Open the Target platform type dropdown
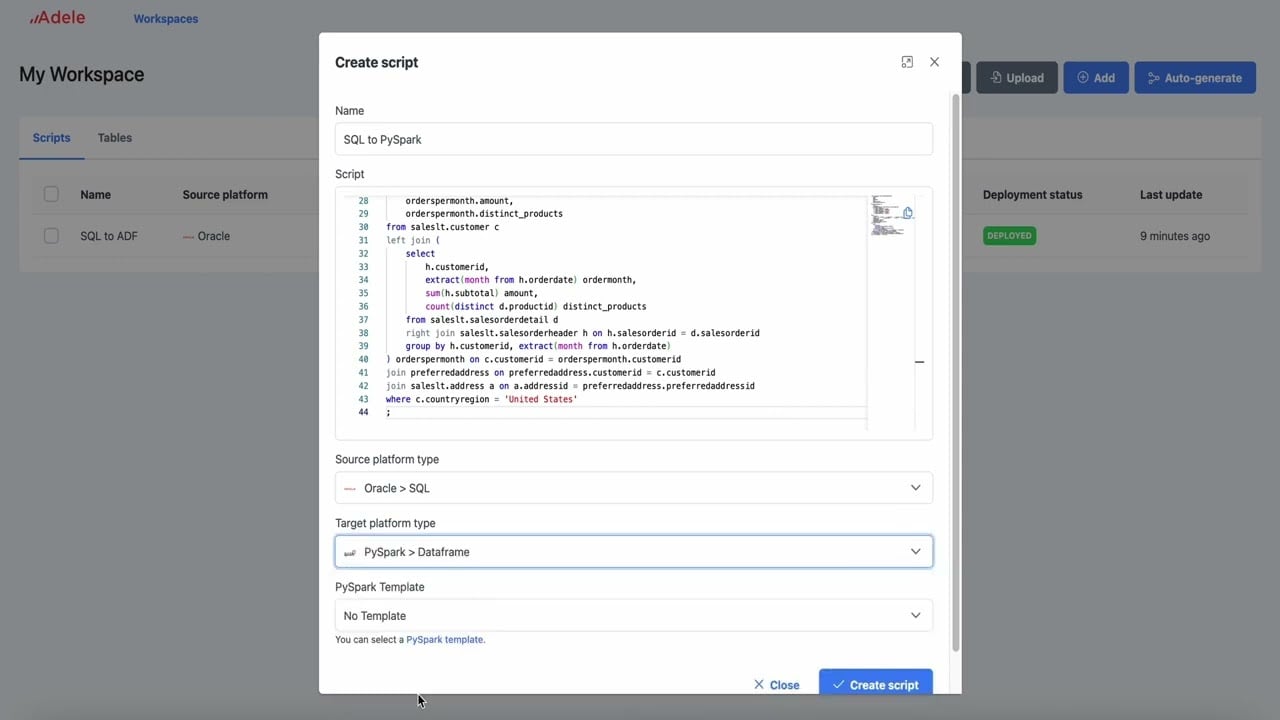This screenshot has width=1280, height=720. click(634, 552)
